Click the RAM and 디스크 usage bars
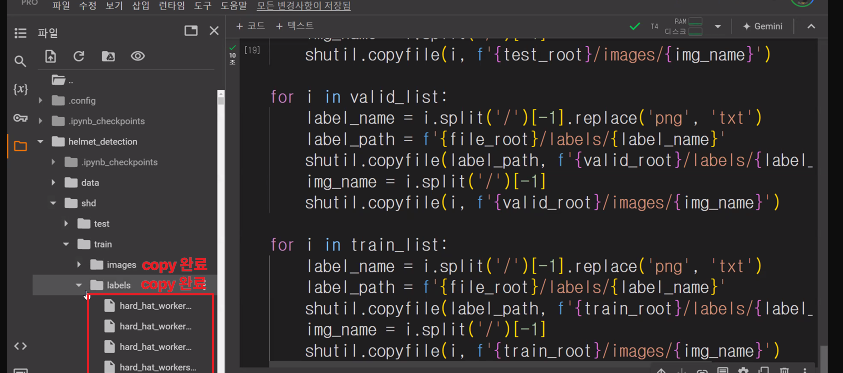The image size is (843, 373). click(684, 26)
